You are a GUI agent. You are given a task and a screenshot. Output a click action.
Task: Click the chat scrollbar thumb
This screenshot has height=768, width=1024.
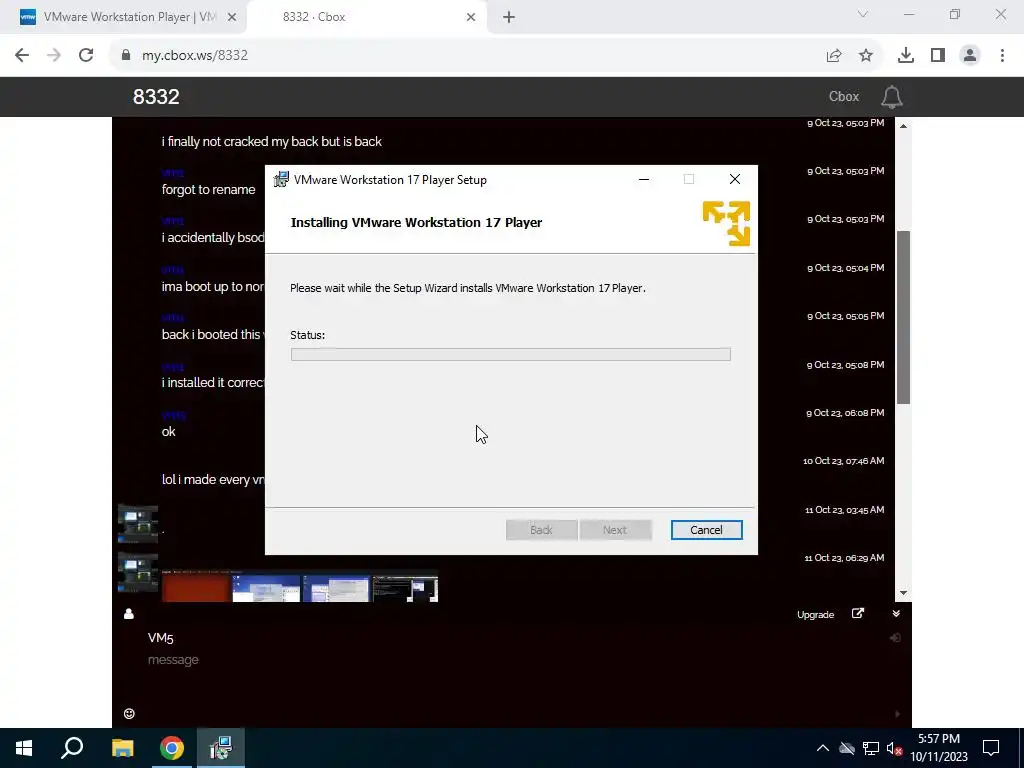(903, 317)
